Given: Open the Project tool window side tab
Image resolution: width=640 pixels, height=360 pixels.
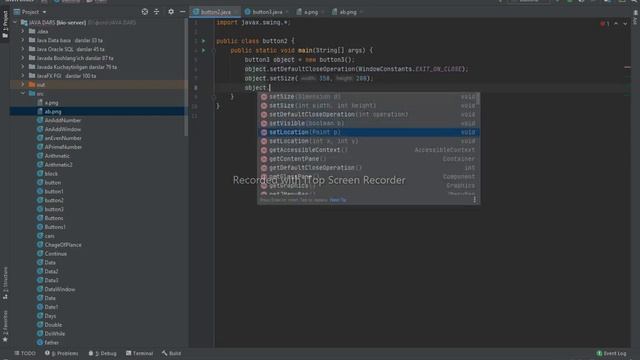Looking at the screenshot, I should 5,24.
